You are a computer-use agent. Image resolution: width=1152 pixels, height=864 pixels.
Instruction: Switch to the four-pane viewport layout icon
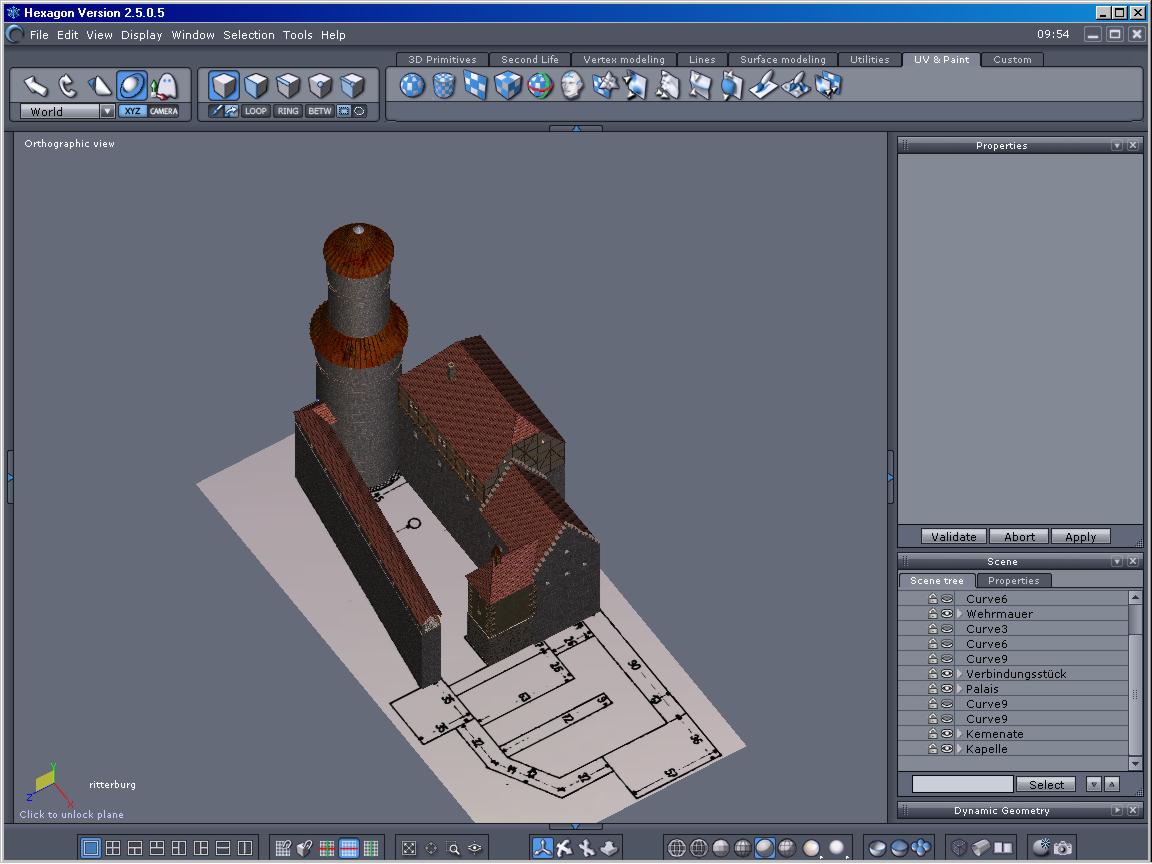click(x=113, y=848)
